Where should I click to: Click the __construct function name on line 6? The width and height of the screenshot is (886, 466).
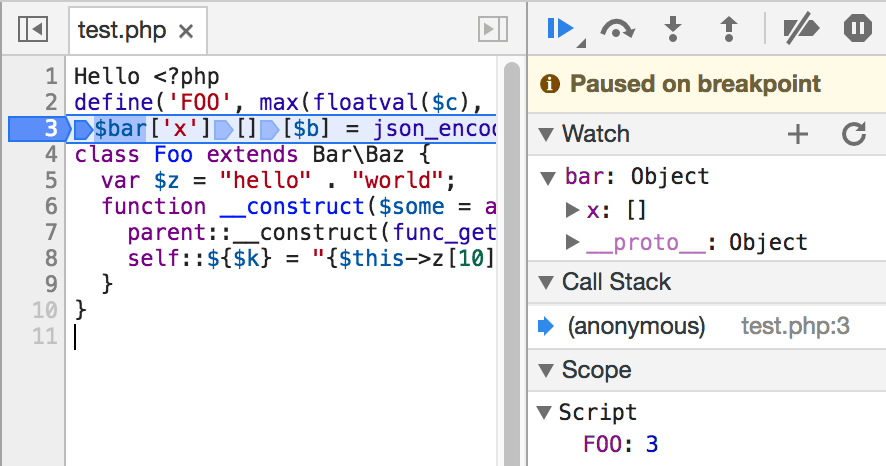[292, 206]
